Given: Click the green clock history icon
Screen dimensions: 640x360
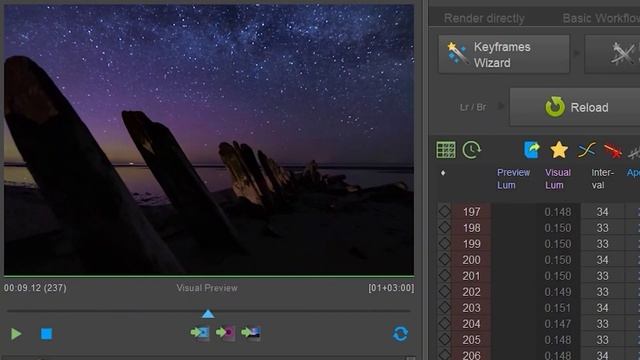Looking at the screenshot, I should pos(472,150).
